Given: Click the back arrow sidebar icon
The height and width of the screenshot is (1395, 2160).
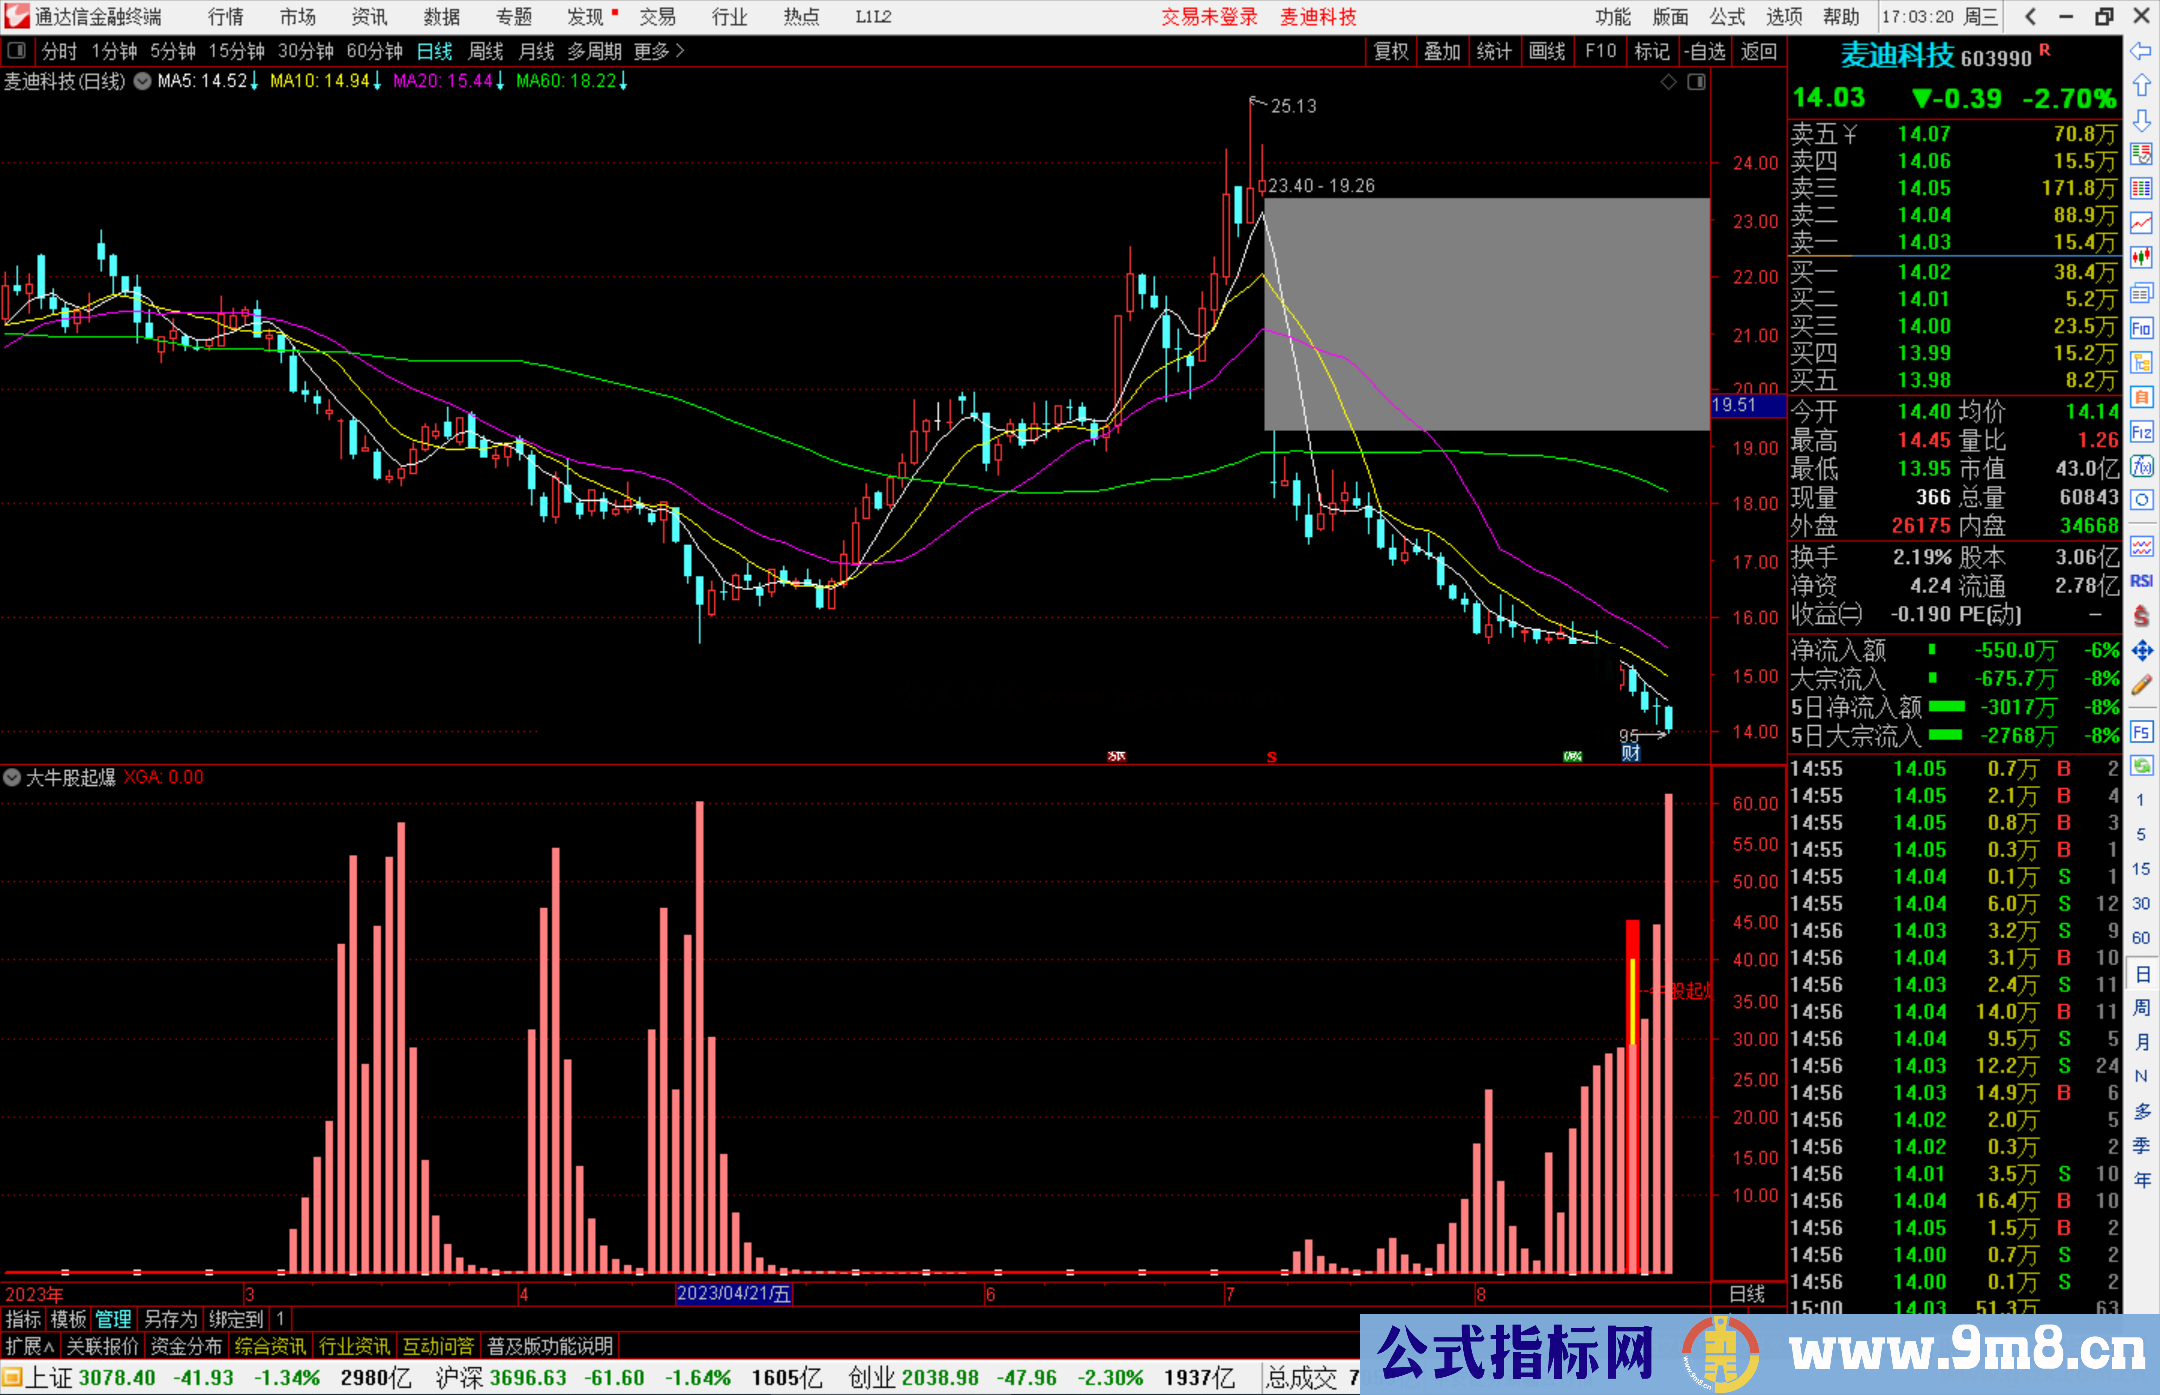Looking at the screenshot, I should [2141, 51].
